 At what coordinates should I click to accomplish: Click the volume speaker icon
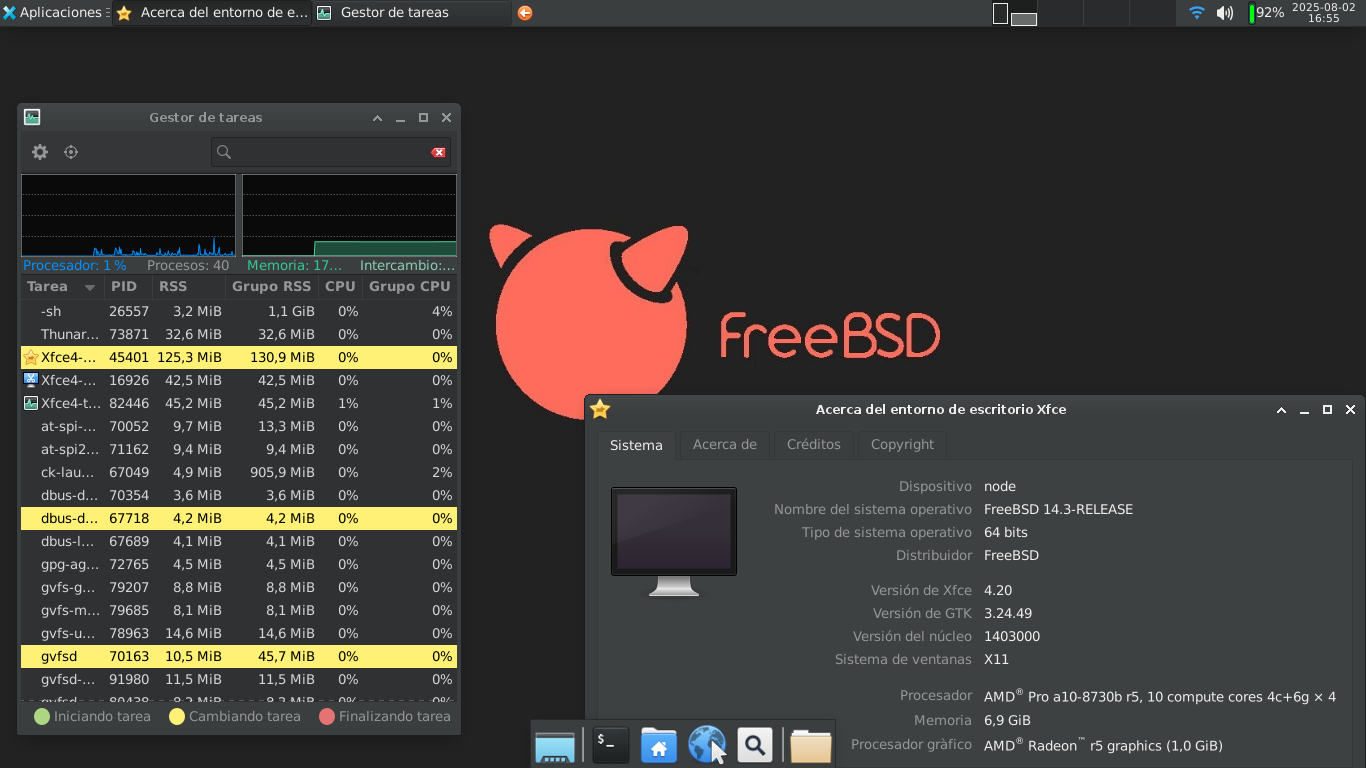[x=1224, y=13]
